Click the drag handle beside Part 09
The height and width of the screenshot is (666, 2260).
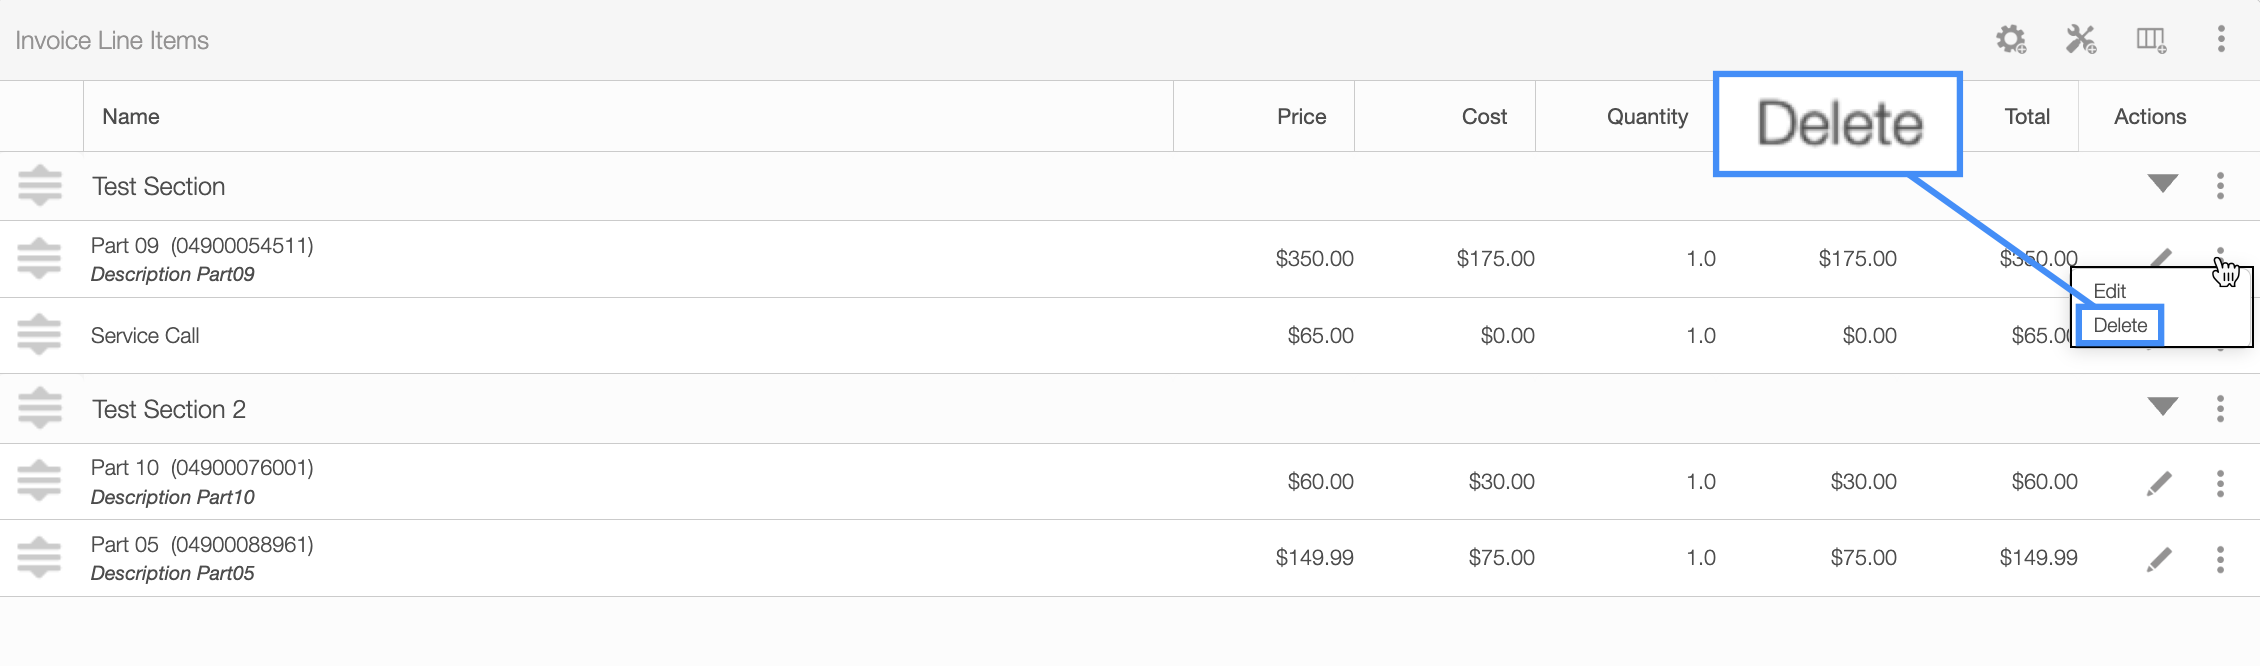(x=40, y=259)
